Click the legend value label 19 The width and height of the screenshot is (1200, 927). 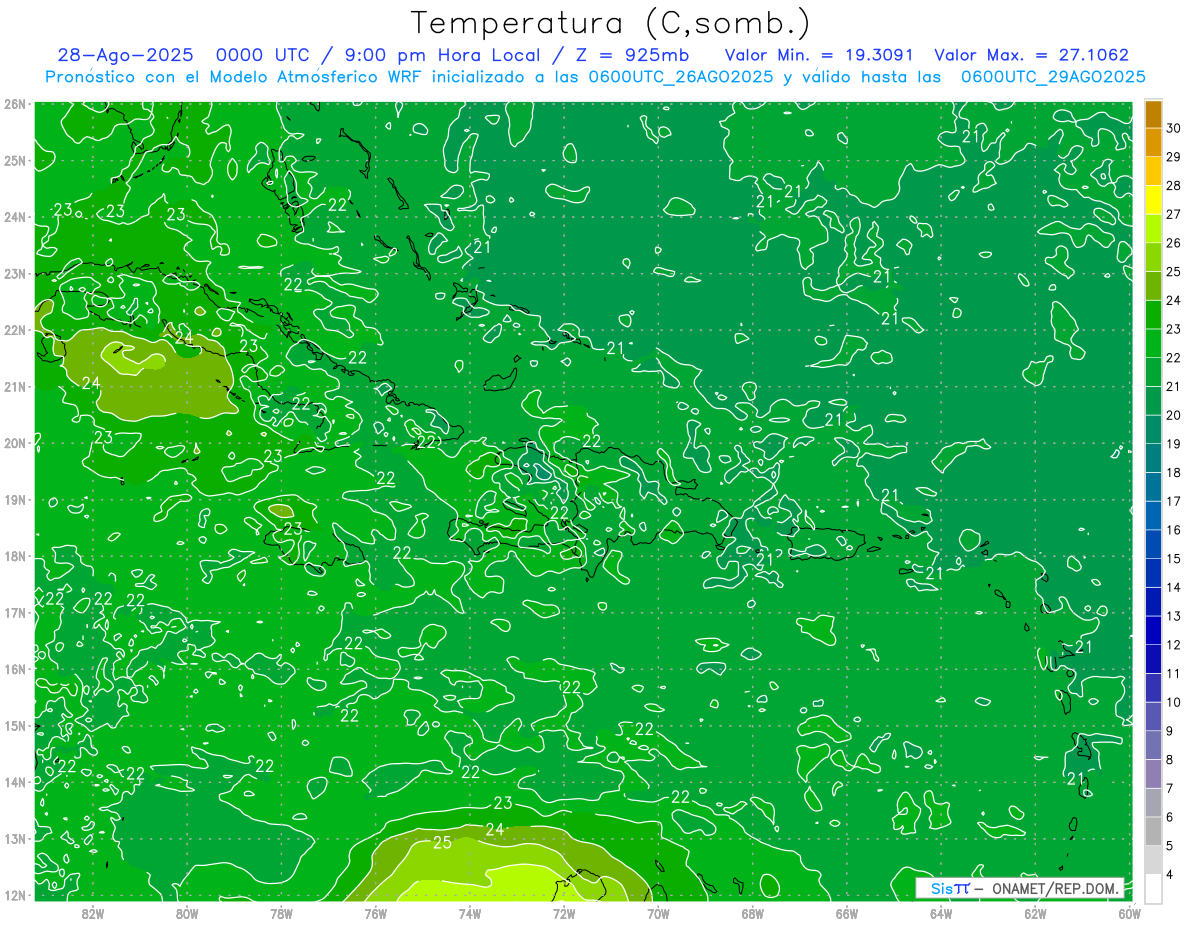1173,444
